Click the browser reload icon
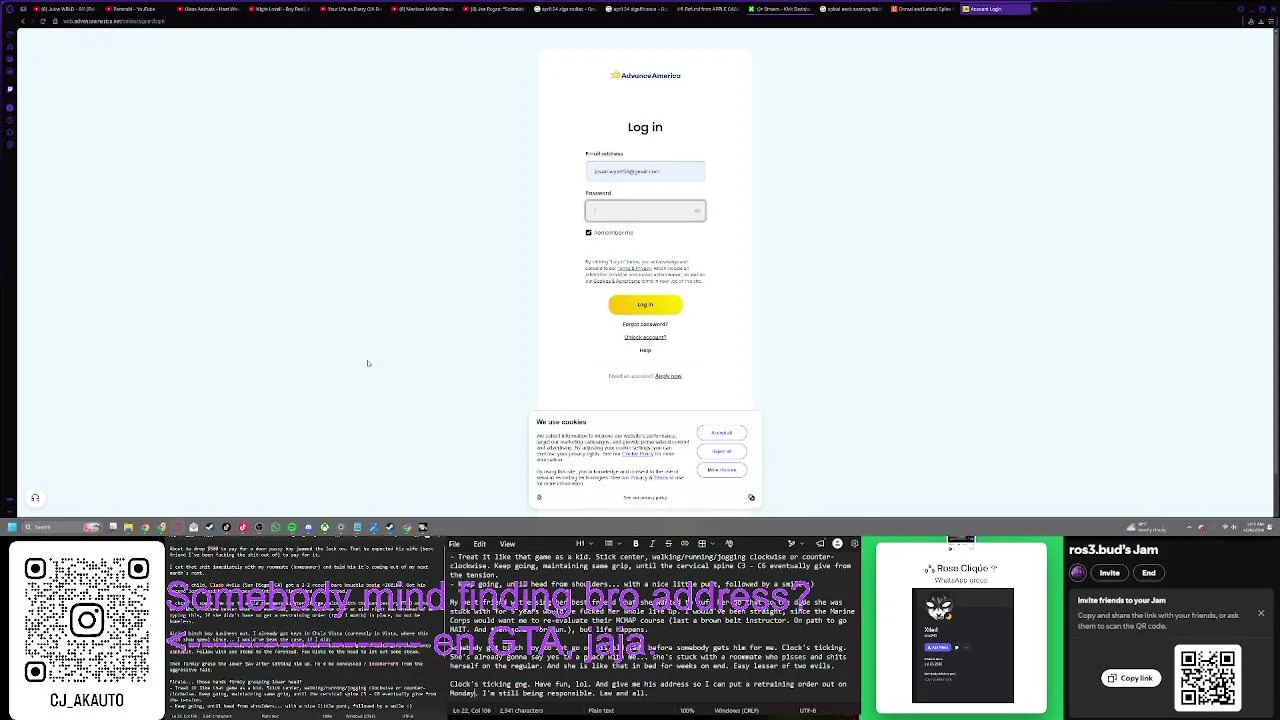Image resolution: width=1280 pixels, height=720 pixels. point(42,21)
